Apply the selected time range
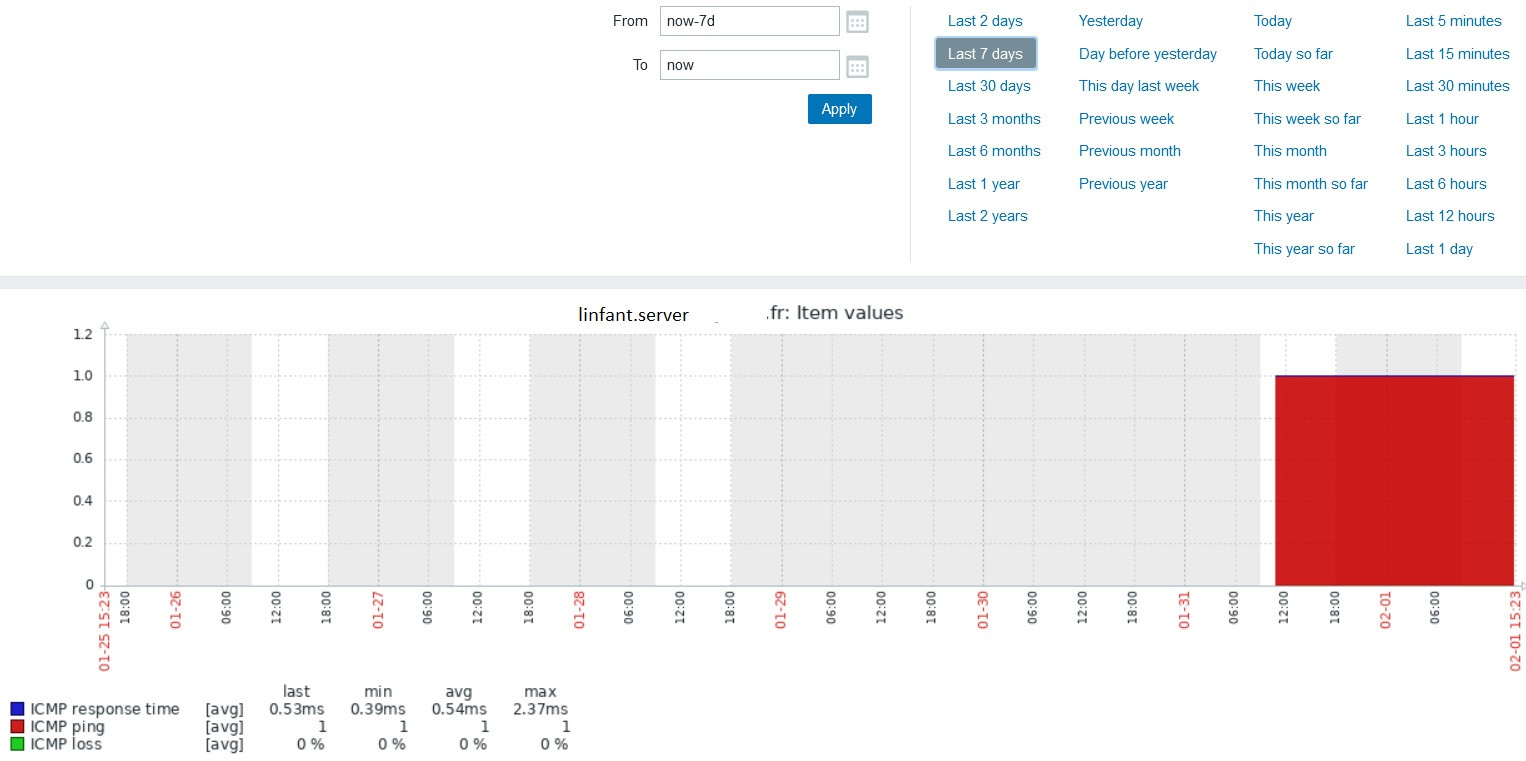Screen dimensions: 1526x761 pyautogui.click(x=839, y=109)
